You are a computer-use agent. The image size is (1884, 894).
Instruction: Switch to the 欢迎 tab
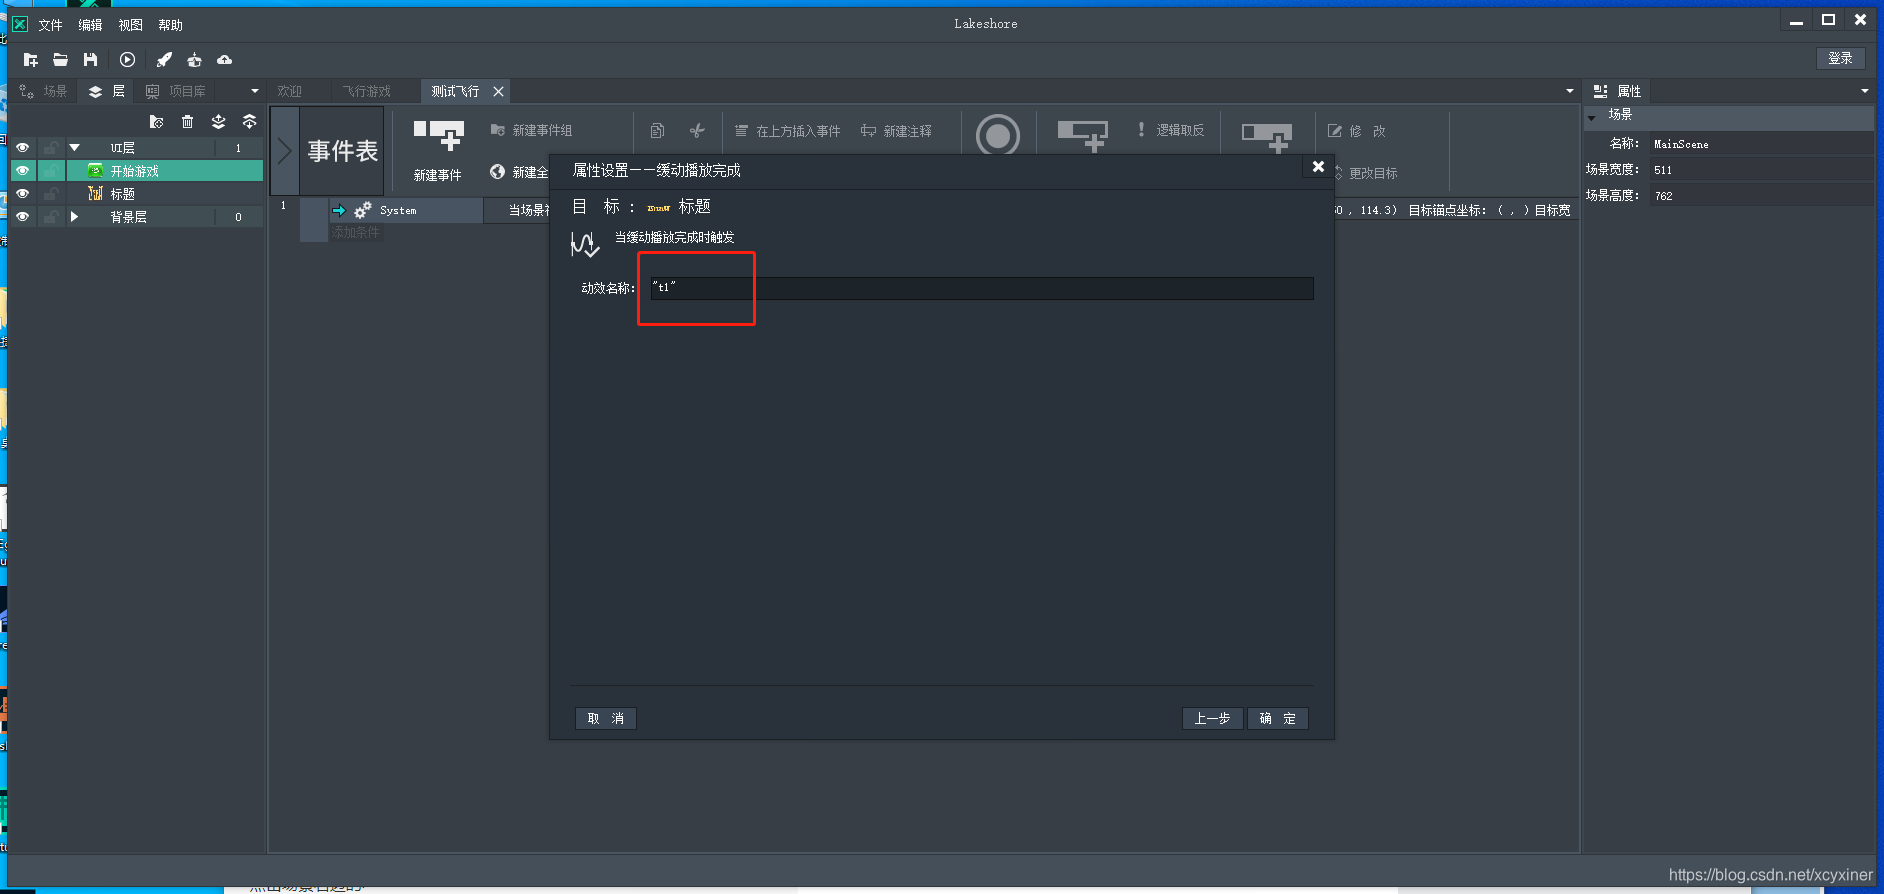point(290,91)
